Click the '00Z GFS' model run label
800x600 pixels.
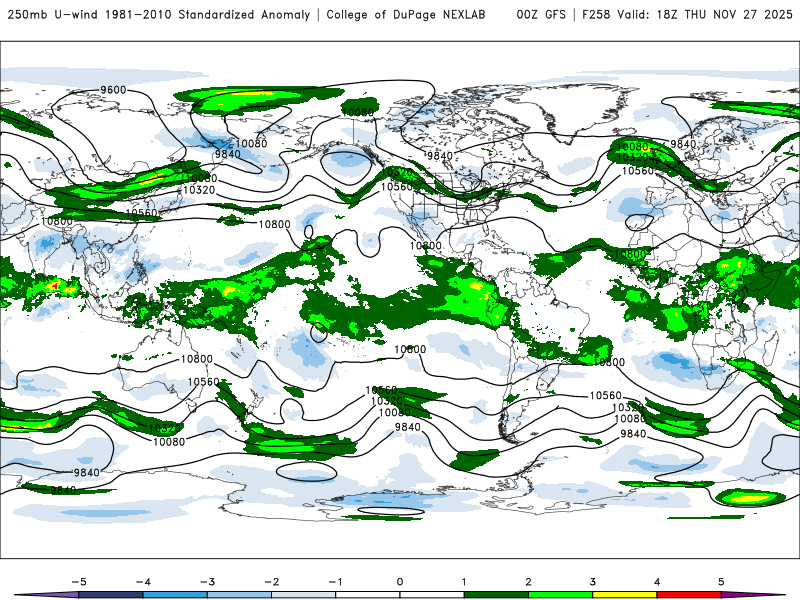pos(541,14)
